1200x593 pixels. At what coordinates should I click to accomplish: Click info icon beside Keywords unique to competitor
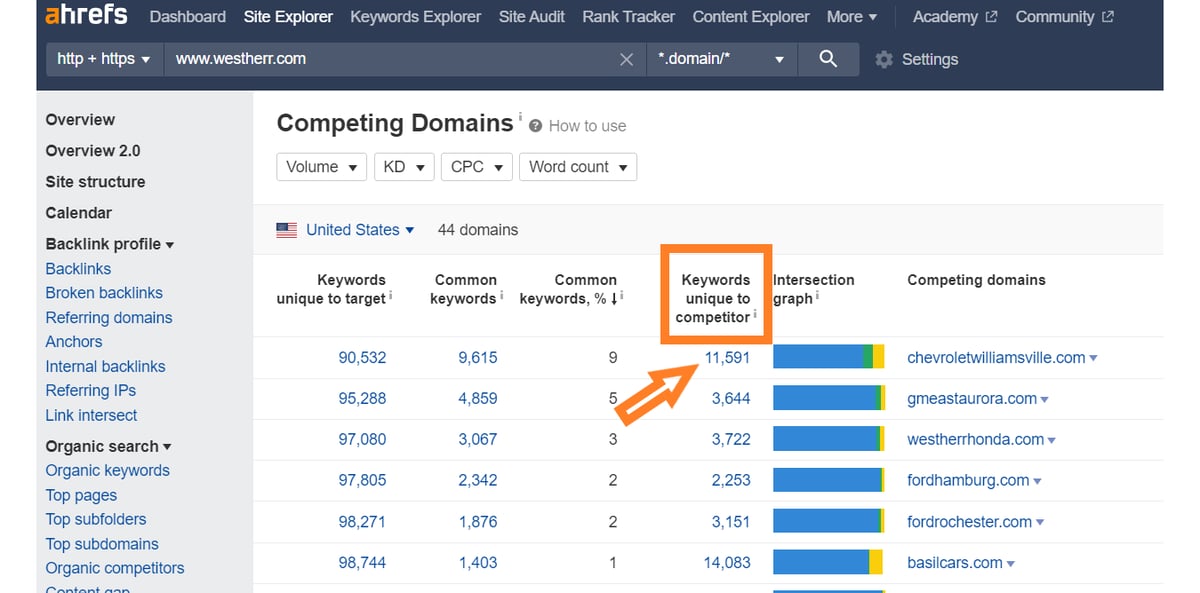point(755,314)
